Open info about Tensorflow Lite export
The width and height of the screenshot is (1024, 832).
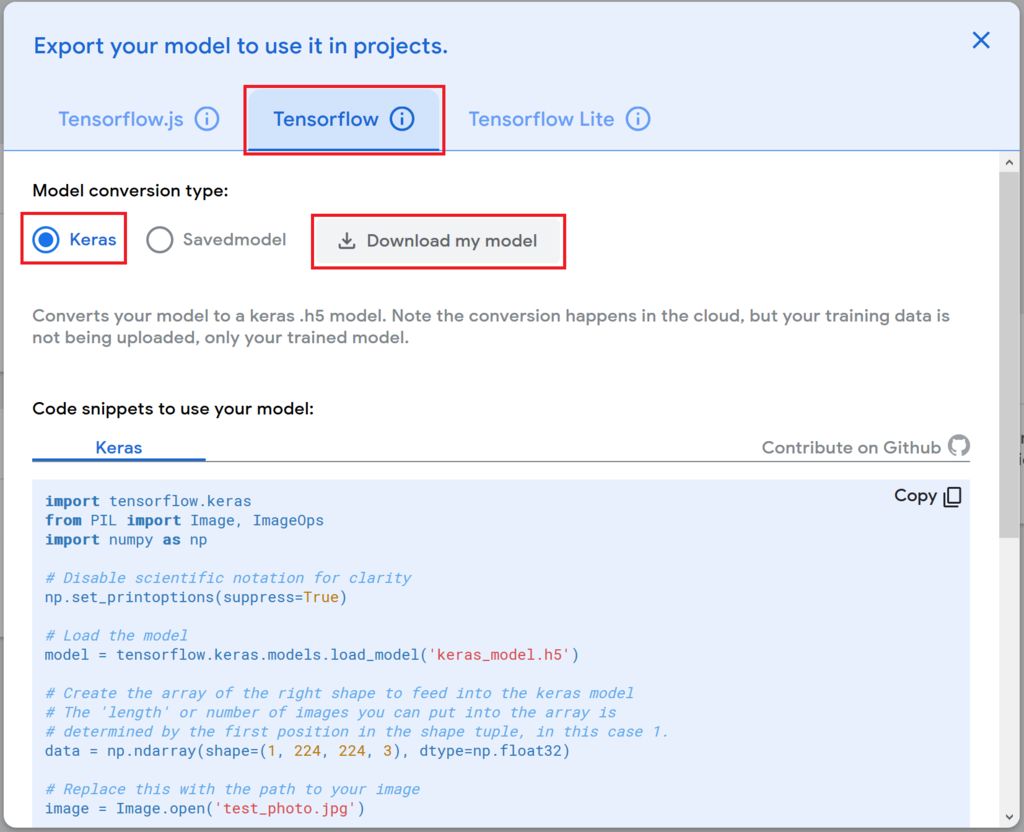(638, 118)
